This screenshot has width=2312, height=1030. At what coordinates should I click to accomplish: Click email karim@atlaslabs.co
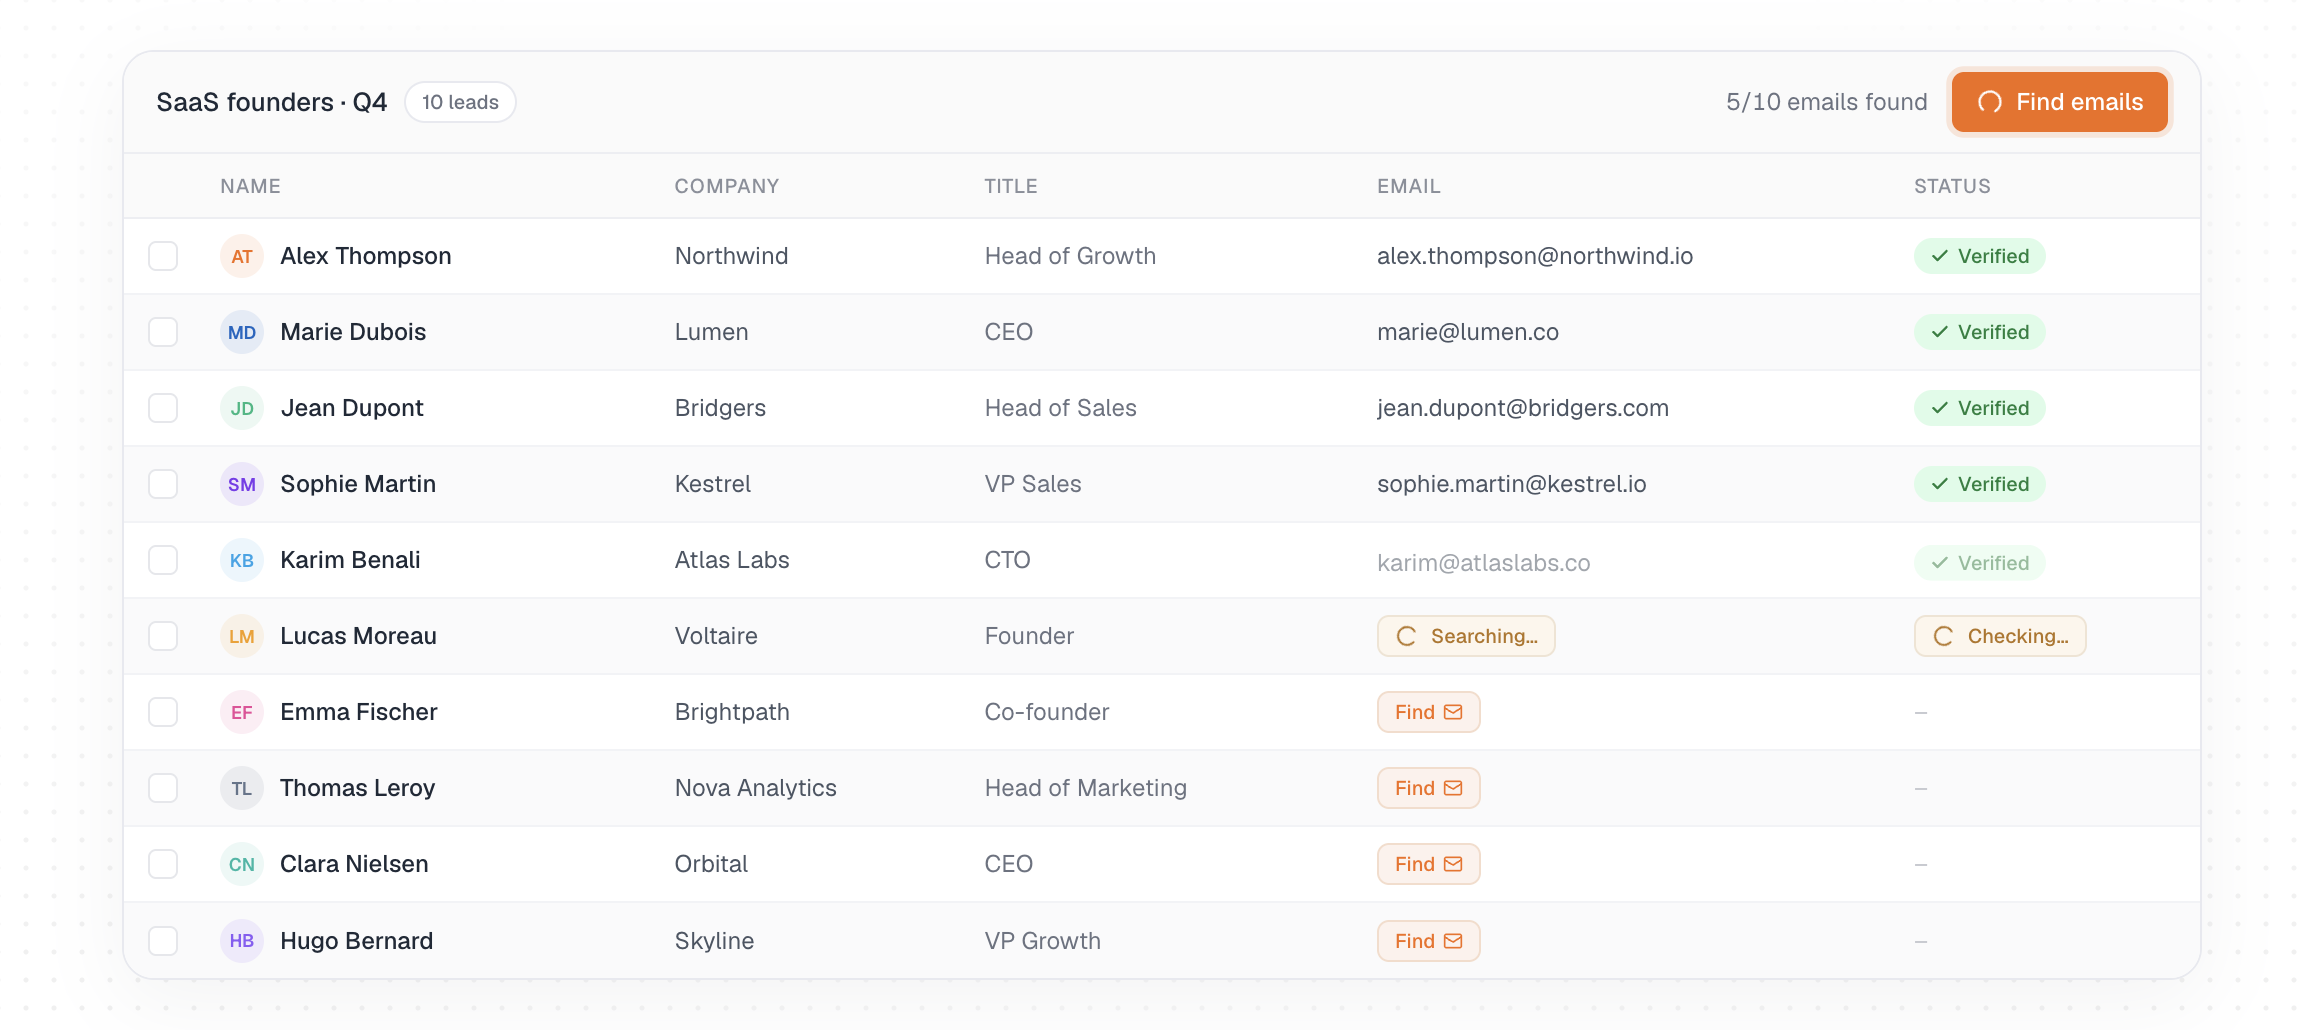(1483, 563)
